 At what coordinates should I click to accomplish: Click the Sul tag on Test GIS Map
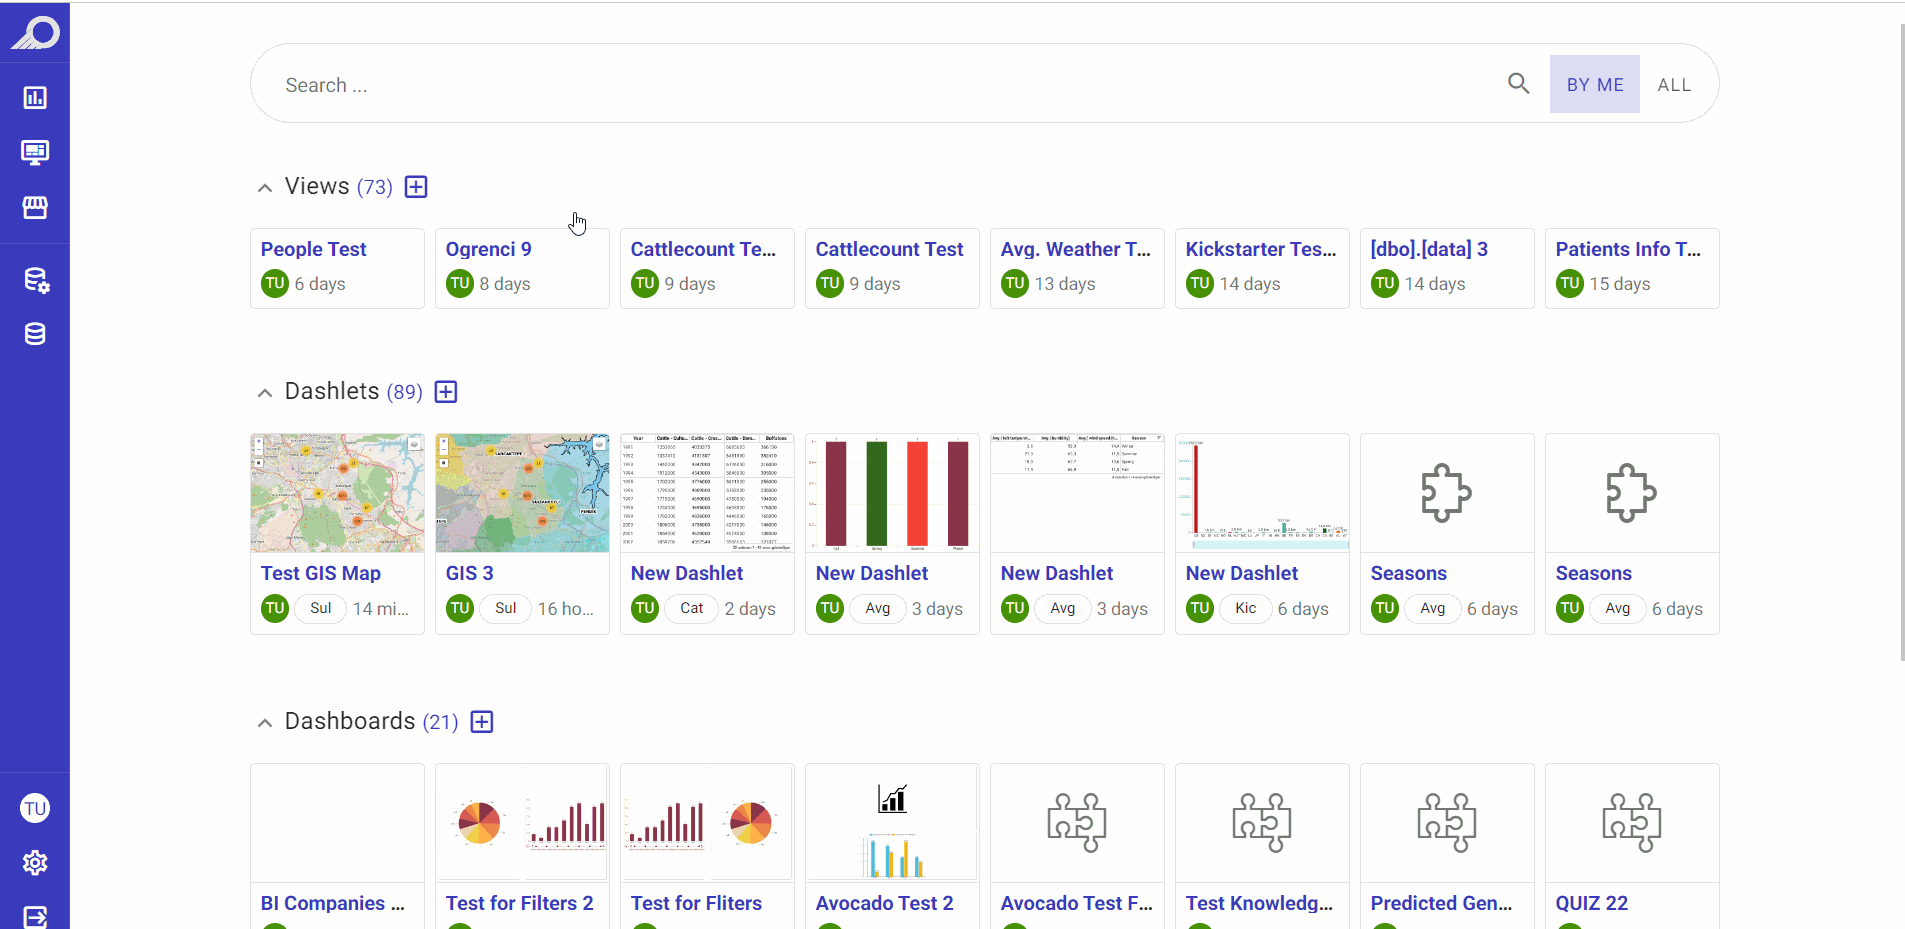tap(320, 608)
